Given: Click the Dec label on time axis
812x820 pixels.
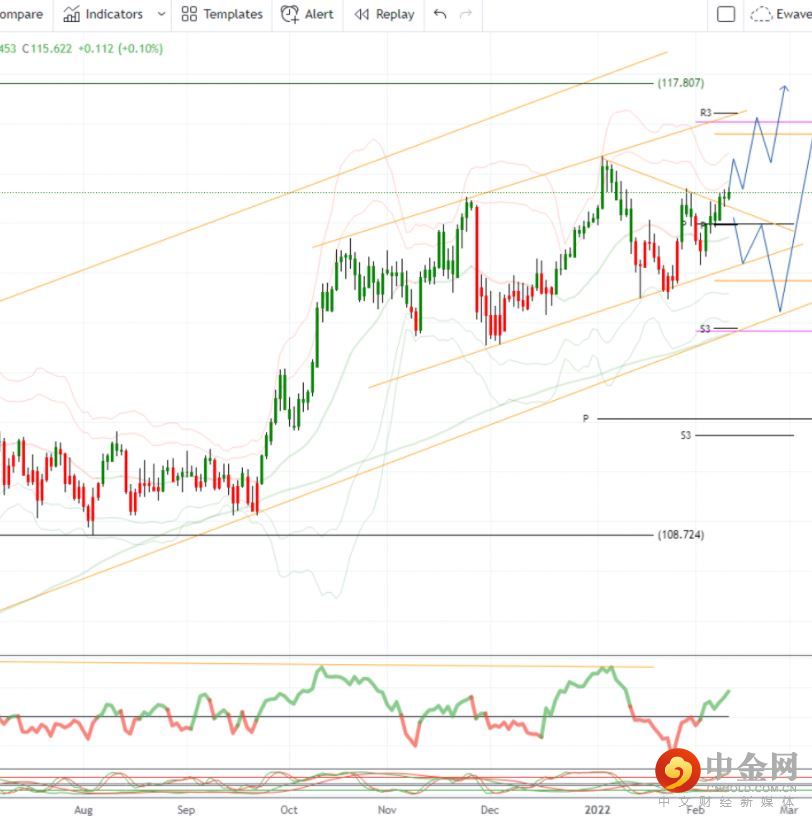Looking at the screenshot, I should [x=489, y=810].
